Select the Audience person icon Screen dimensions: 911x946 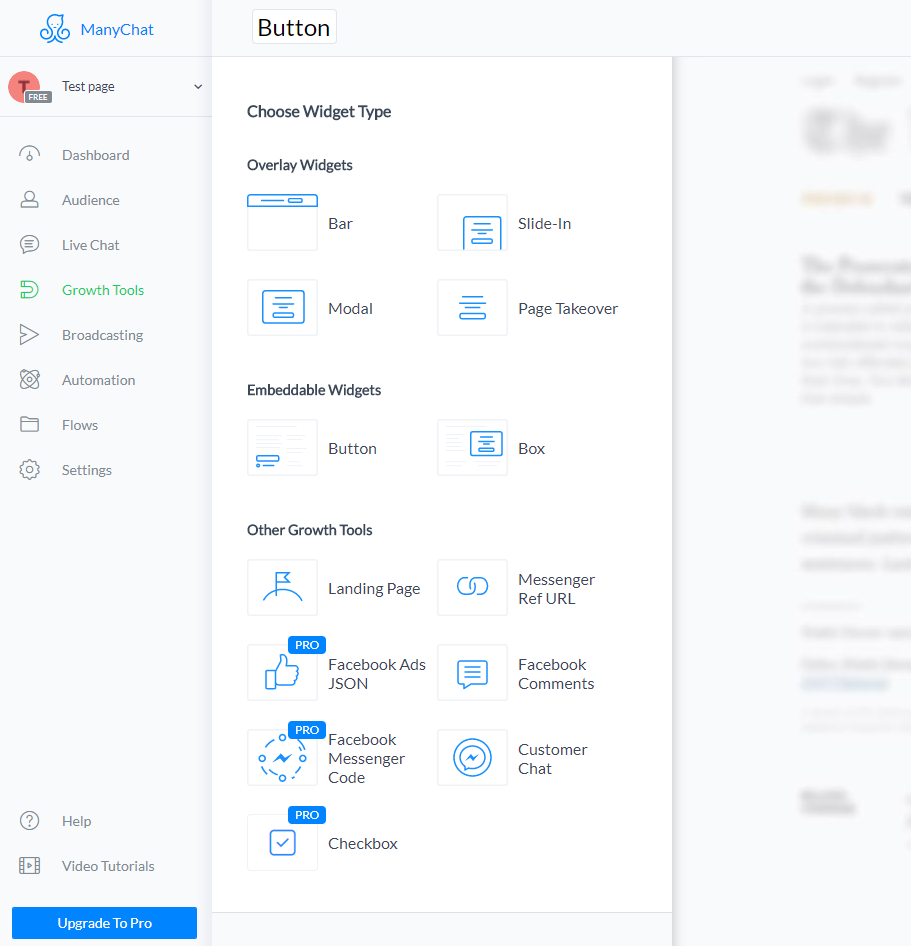point(30,200)
